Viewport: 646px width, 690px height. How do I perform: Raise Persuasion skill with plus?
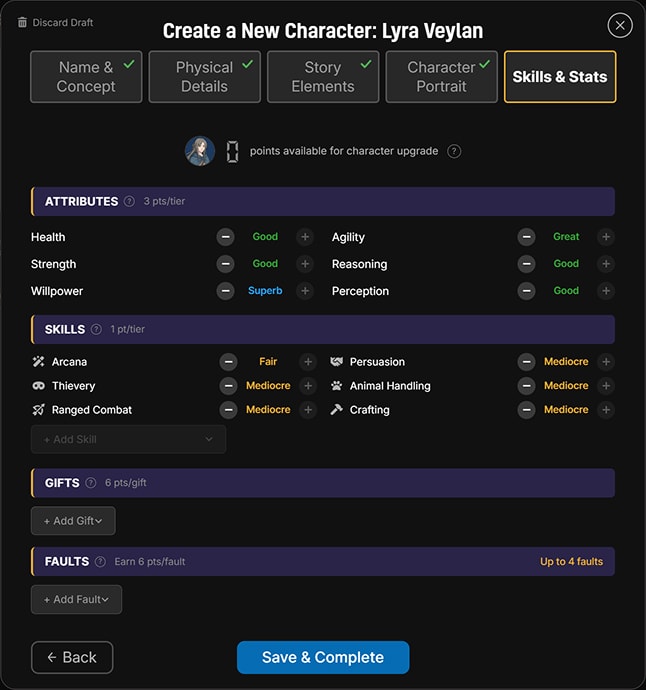tap(606, 362)
